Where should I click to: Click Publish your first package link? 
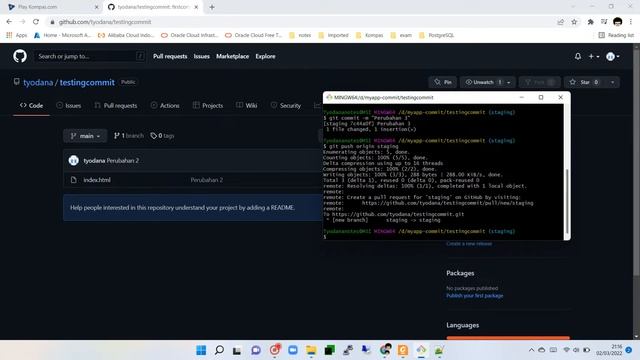click(475, 296)
